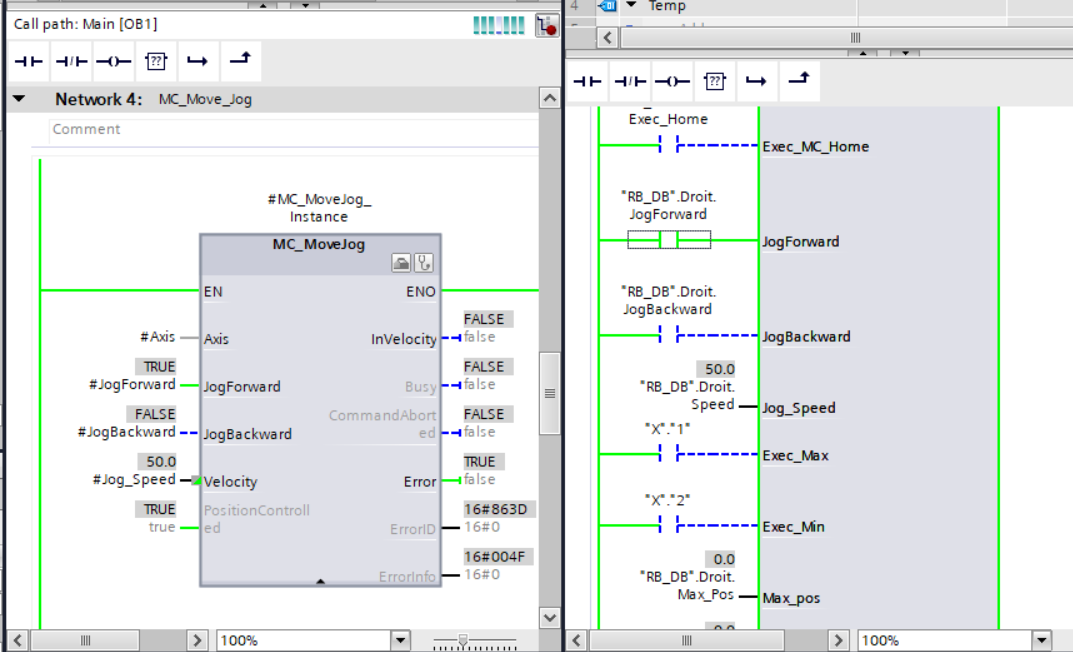Open MC_MoveJog diagnostics stethoscope icon
Screen dimensions: 1073x652
pos(424,263)
